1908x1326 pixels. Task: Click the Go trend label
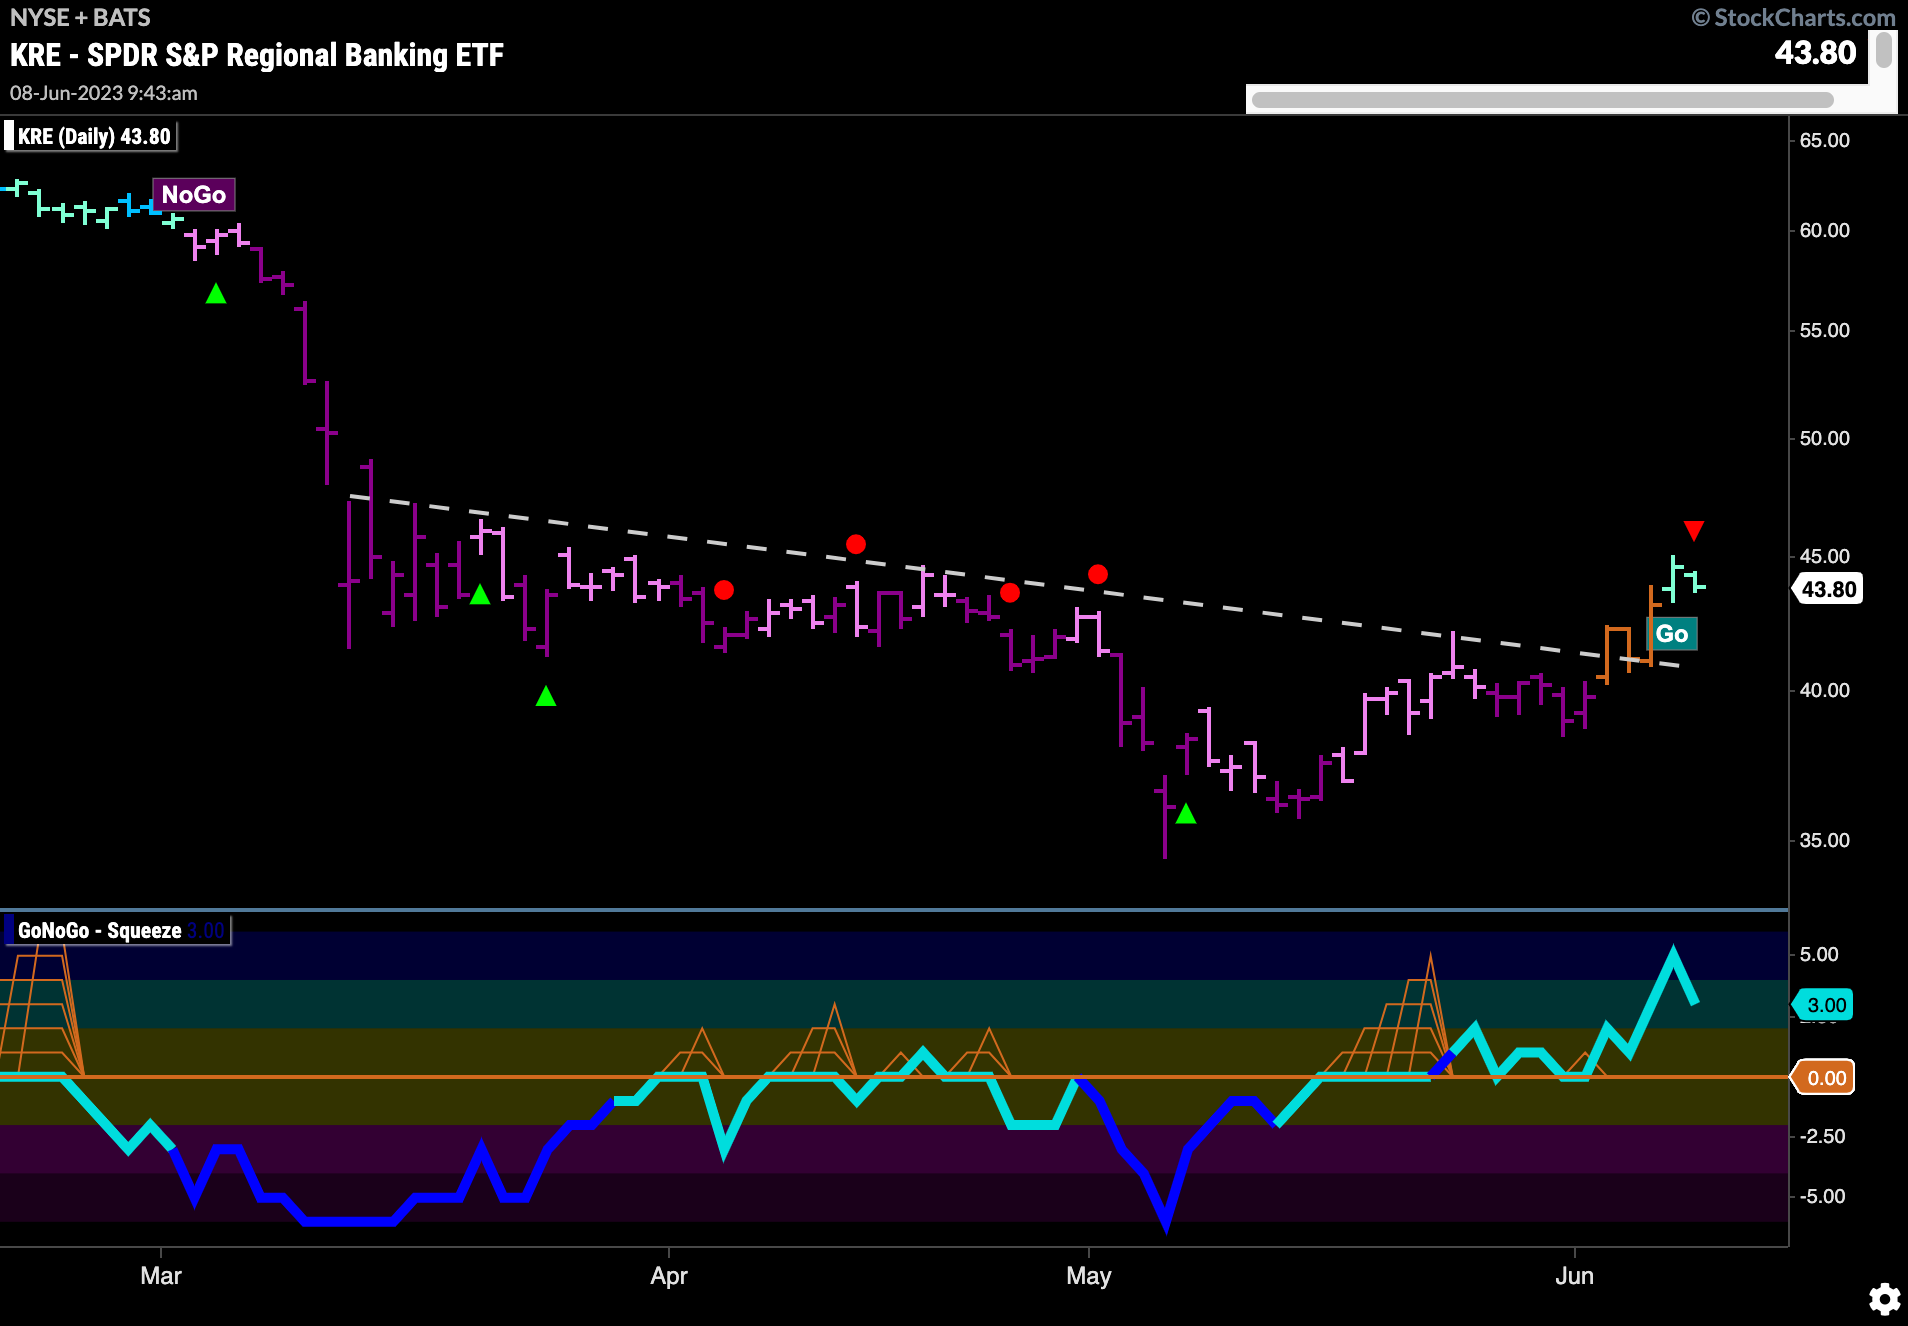[1672, 633]
